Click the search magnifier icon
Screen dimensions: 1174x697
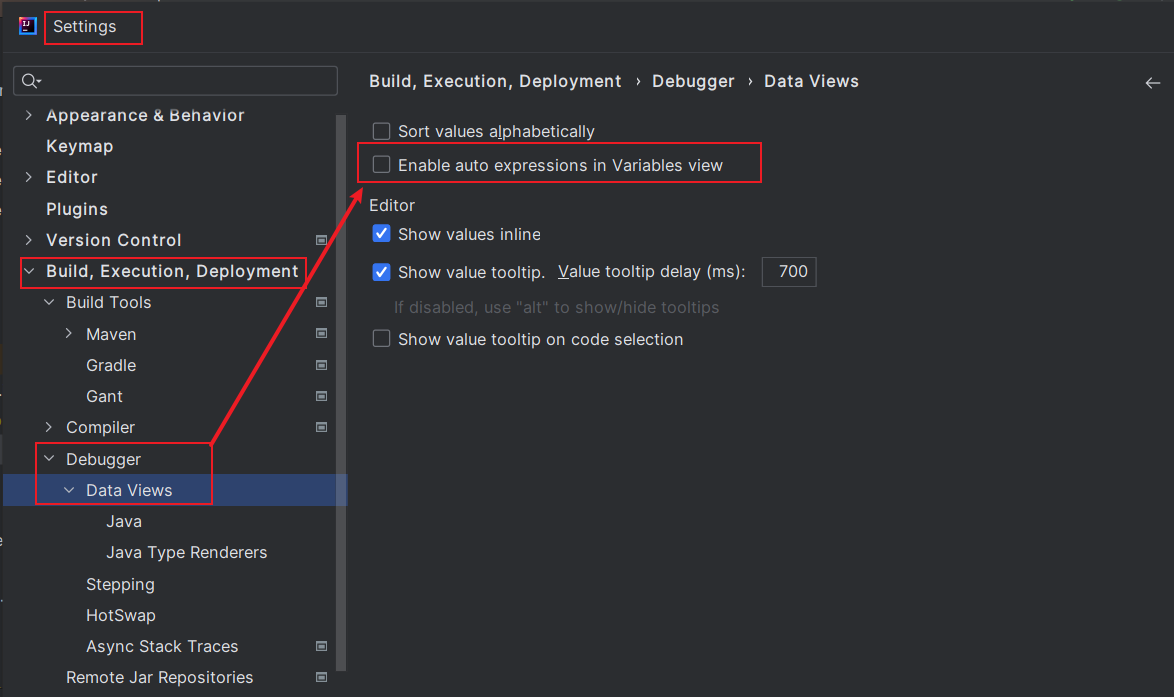30,81
